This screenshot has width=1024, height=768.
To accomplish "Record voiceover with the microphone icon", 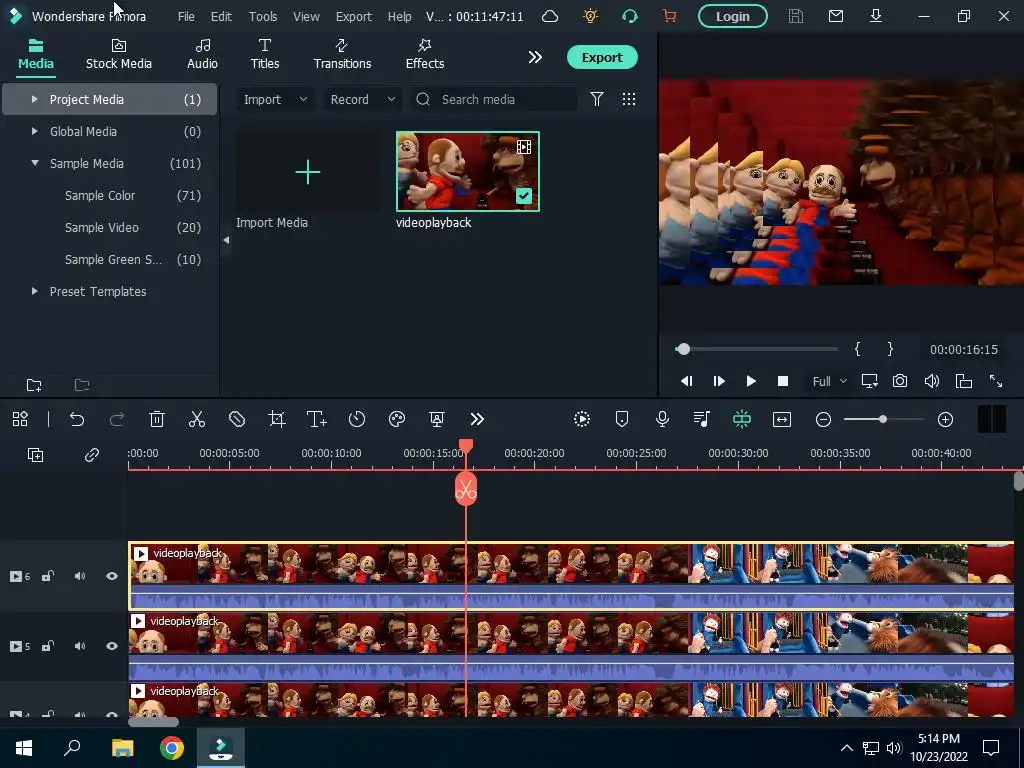I will click(662, 419).
